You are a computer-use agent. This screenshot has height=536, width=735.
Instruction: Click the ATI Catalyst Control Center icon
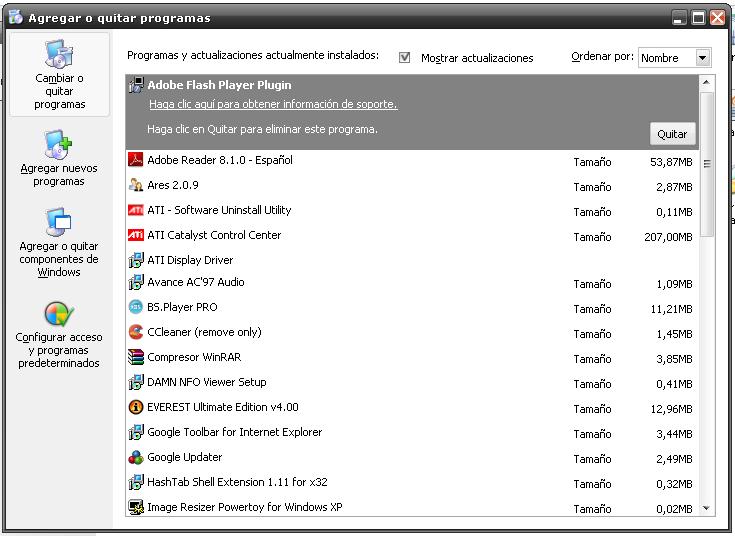[x=136, y=235]
